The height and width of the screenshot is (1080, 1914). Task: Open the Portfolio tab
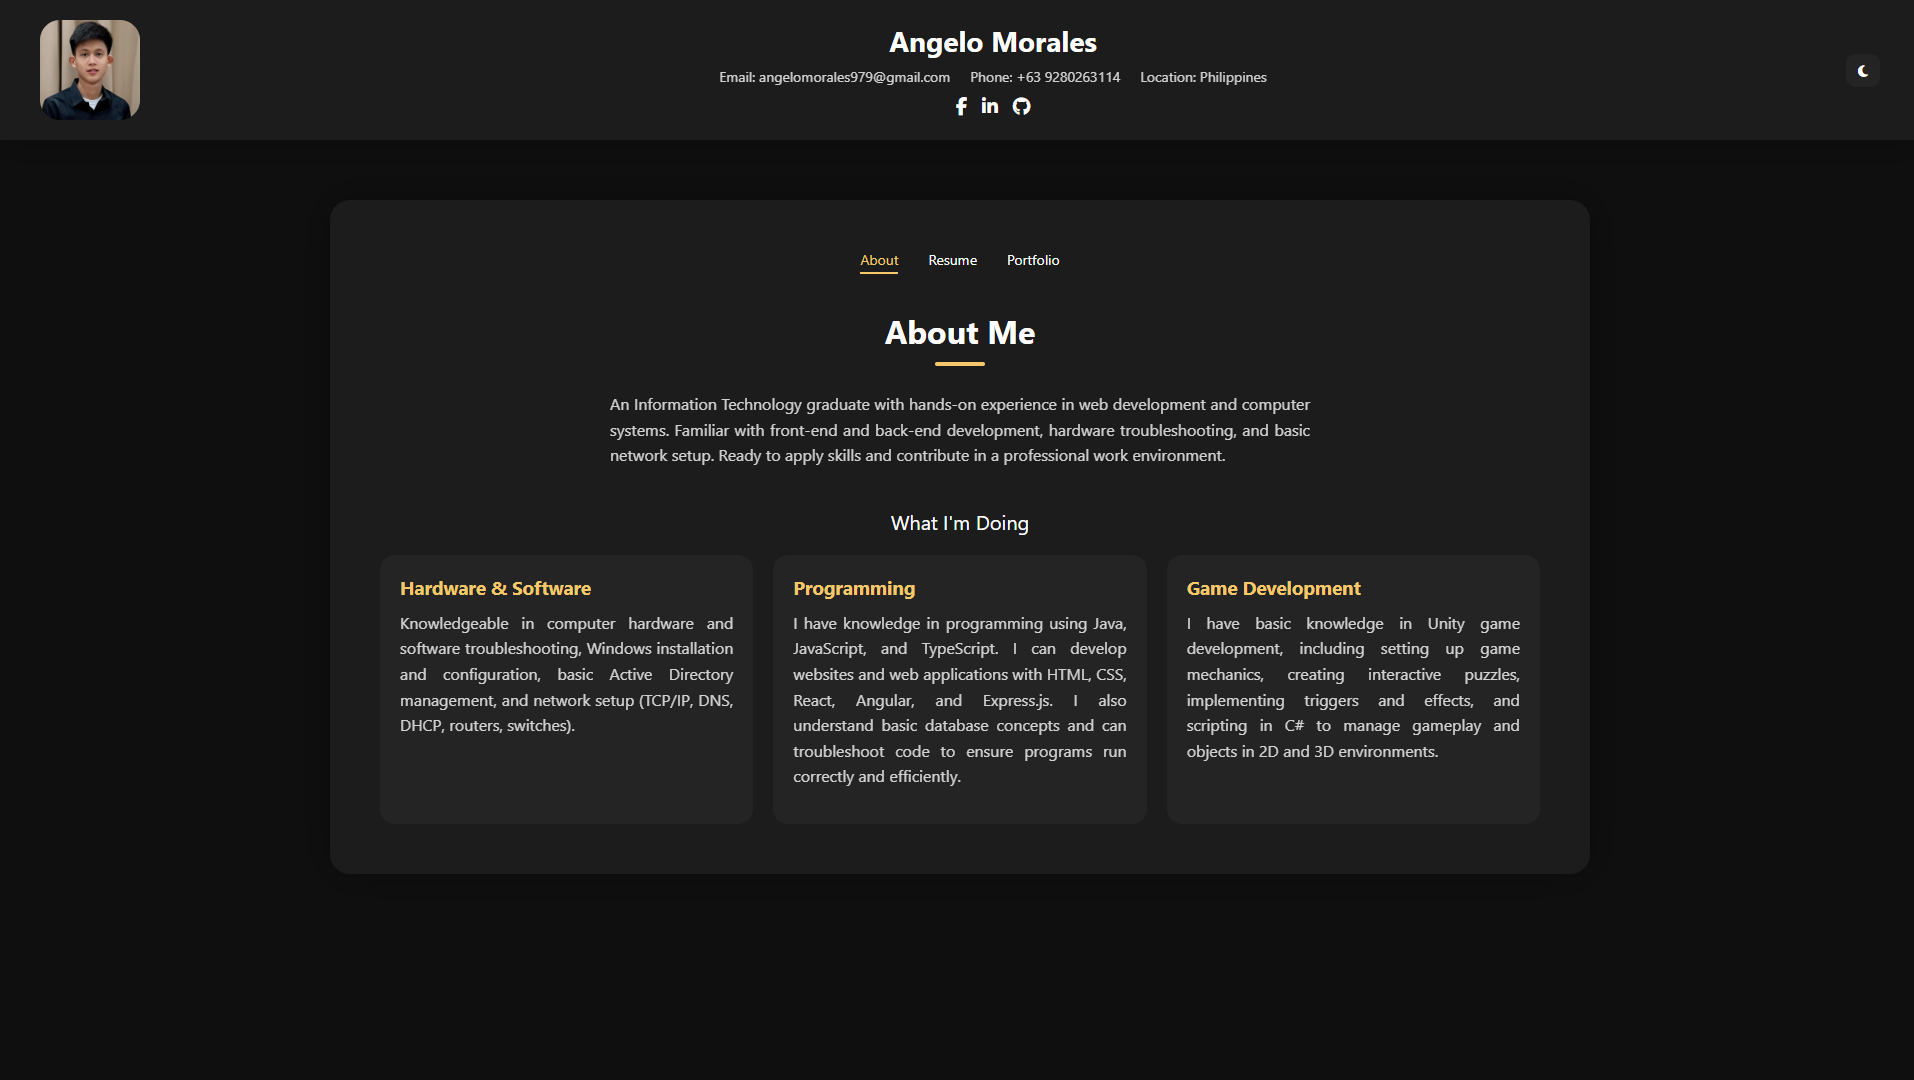(x=1033, y=260)
